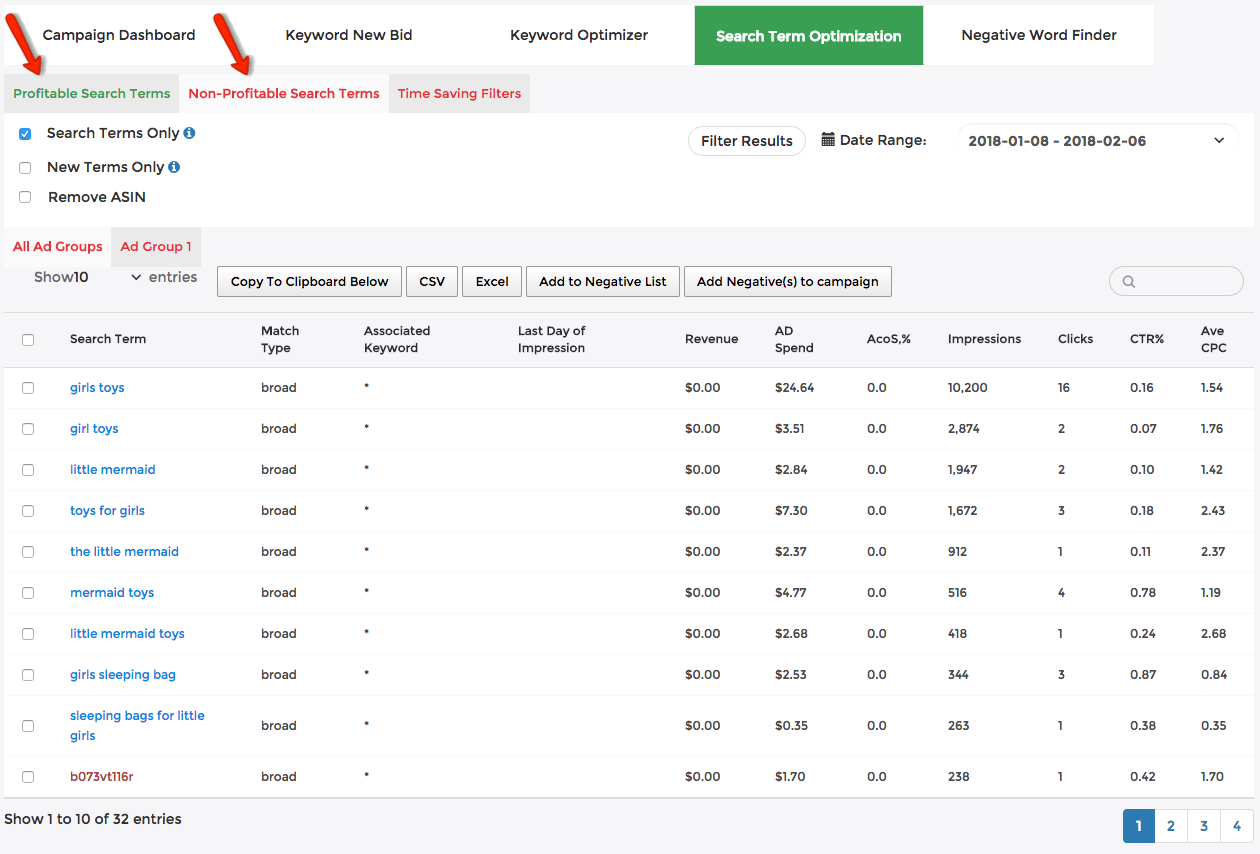
Task: Select the Ad Group 1 tab
Action: click(156, 246)
